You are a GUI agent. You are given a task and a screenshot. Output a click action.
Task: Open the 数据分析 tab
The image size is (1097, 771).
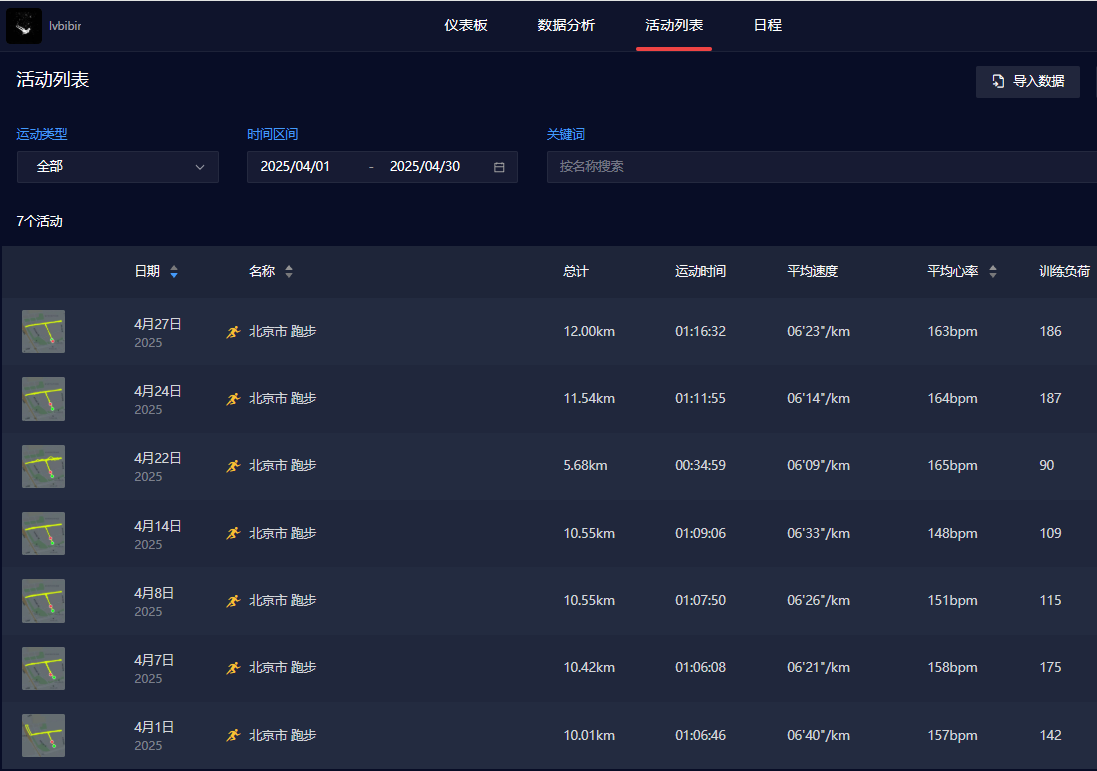[566, 25]
